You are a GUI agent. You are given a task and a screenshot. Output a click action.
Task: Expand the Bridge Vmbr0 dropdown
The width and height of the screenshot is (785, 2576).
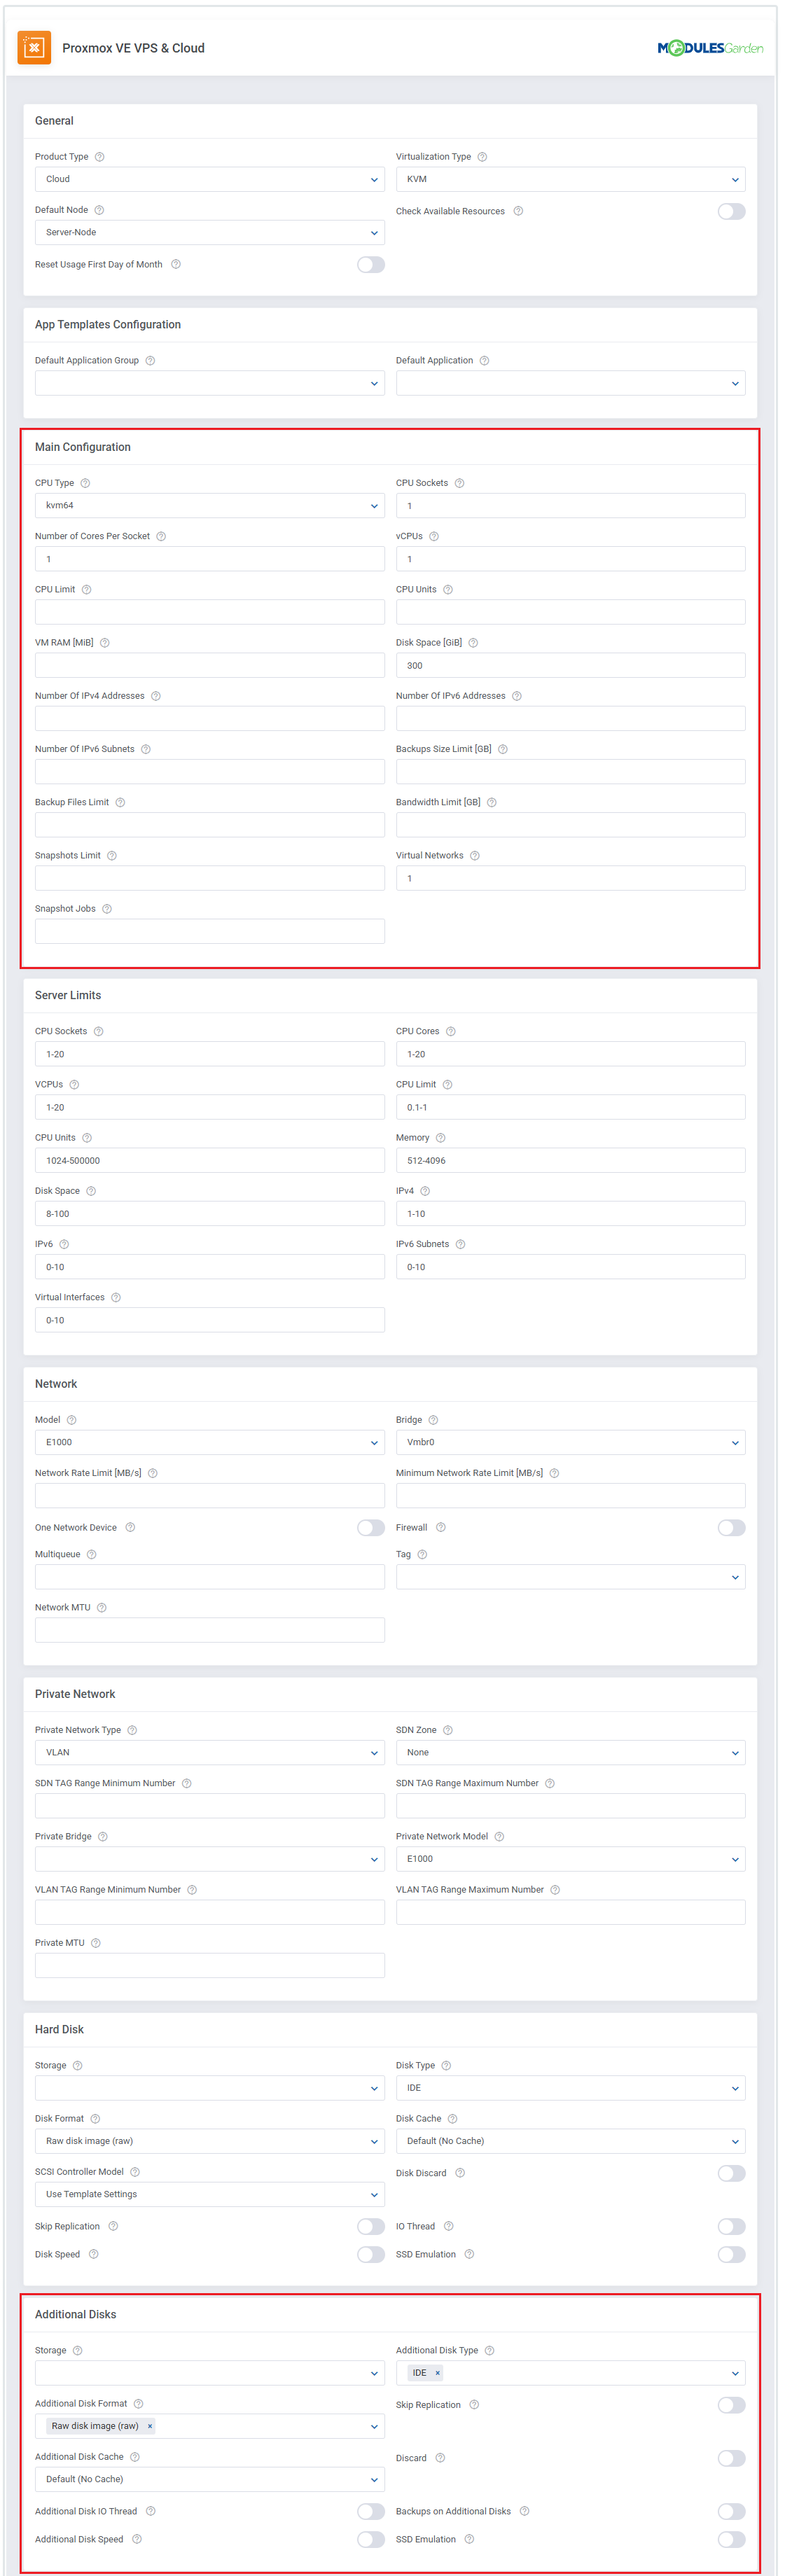pos(570,1442)
